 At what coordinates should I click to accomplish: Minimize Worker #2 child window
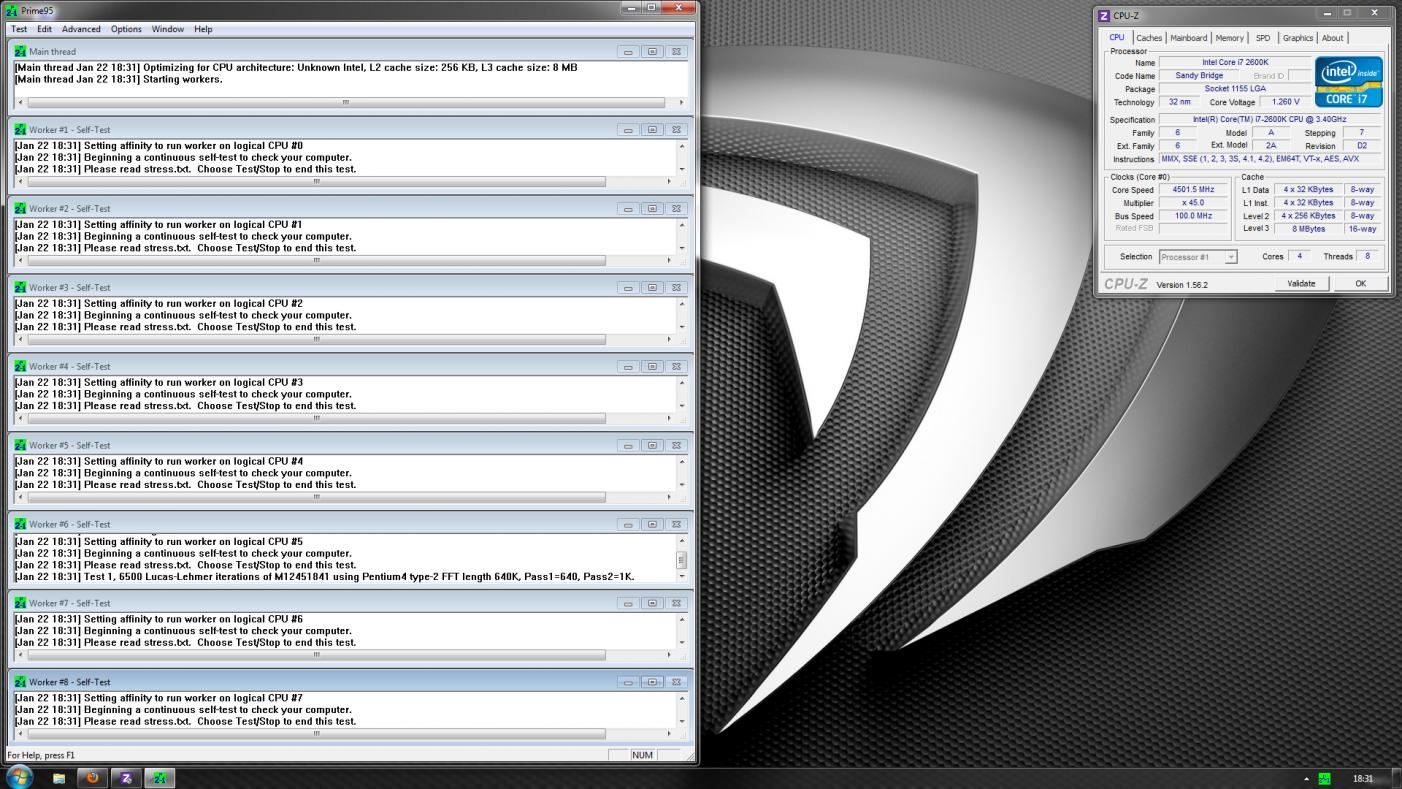click(628, 209)
